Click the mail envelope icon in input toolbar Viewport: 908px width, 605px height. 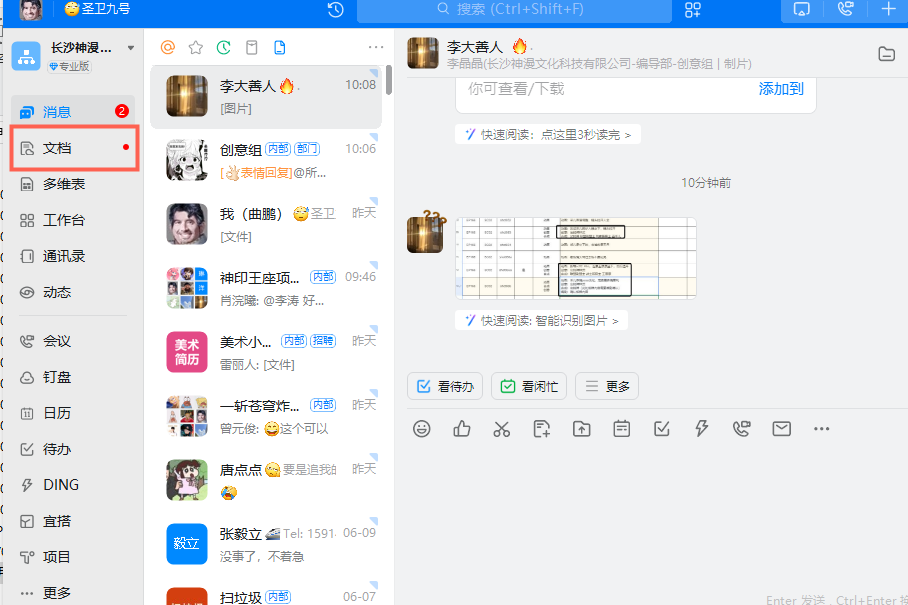(782, 429)
